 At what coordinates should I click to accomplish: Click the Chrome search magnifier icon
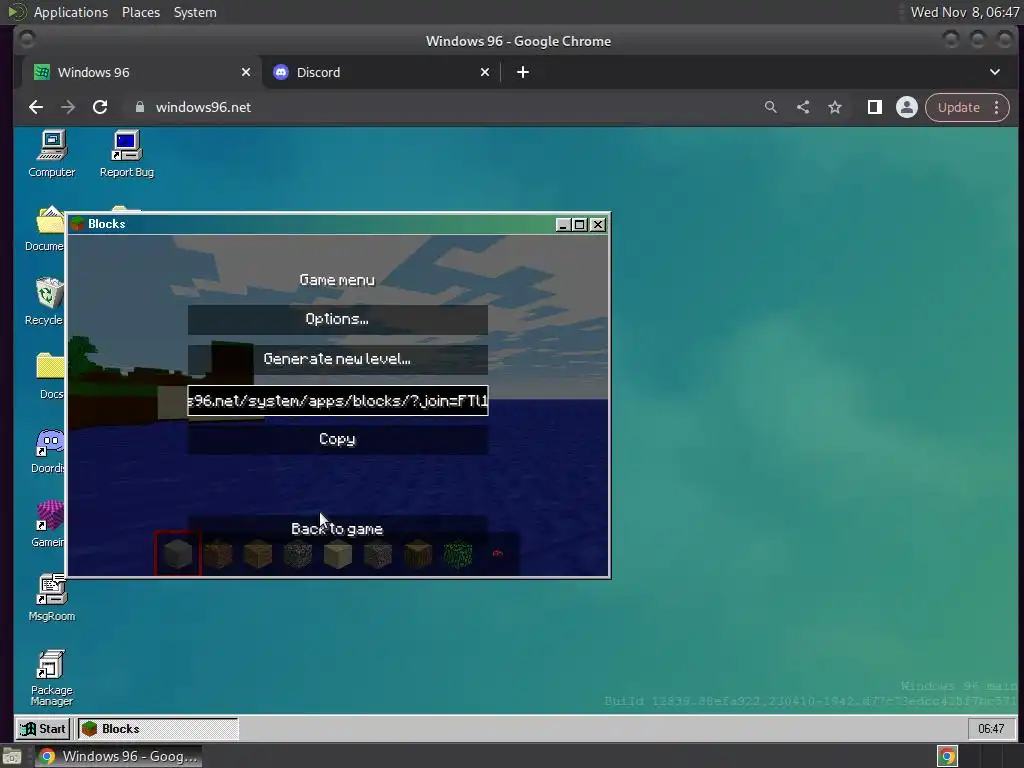[771, 107]
